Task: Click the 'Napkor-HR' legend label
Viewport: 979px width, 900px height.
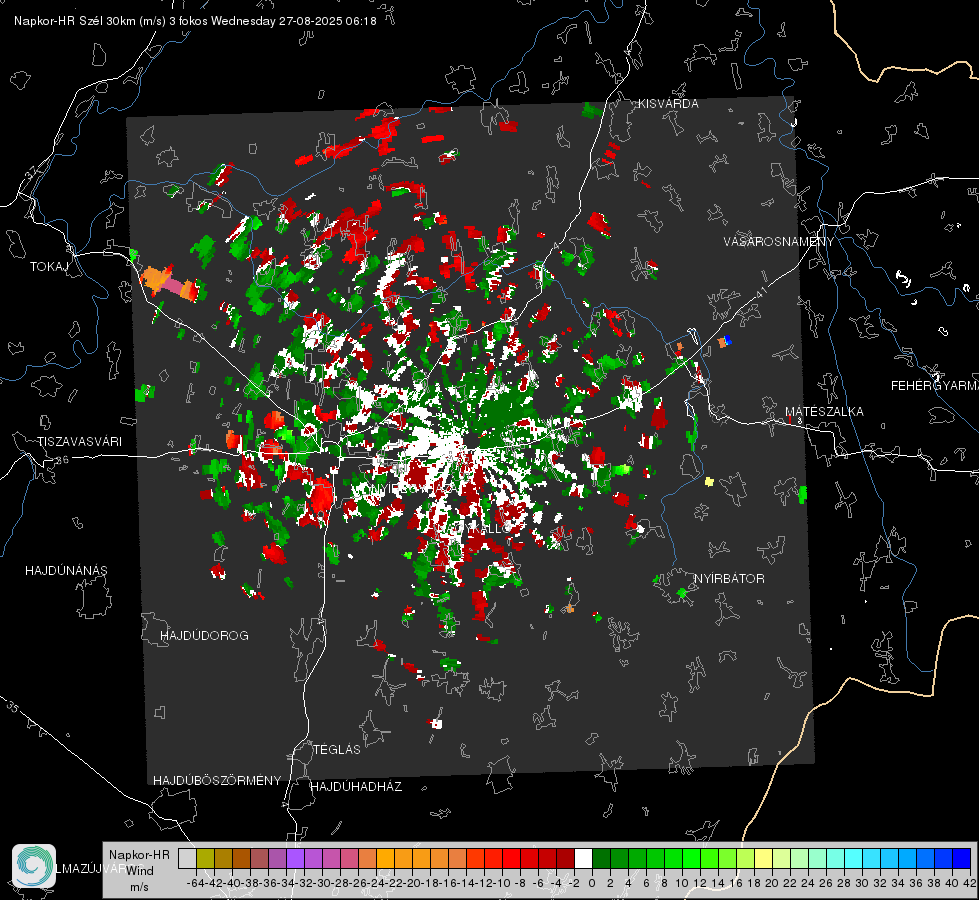Action: coord(139,854)
